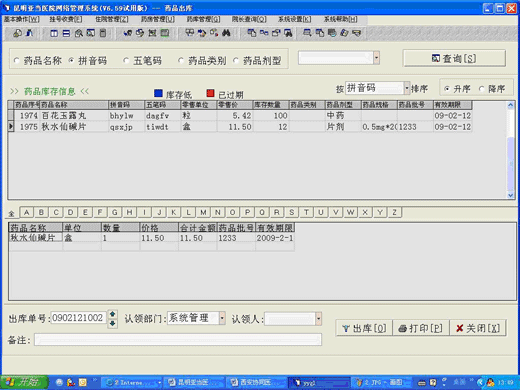Viewport: 520px width, 390px height.
Task: Choose 降序 descending sort order
Action: 481,89
